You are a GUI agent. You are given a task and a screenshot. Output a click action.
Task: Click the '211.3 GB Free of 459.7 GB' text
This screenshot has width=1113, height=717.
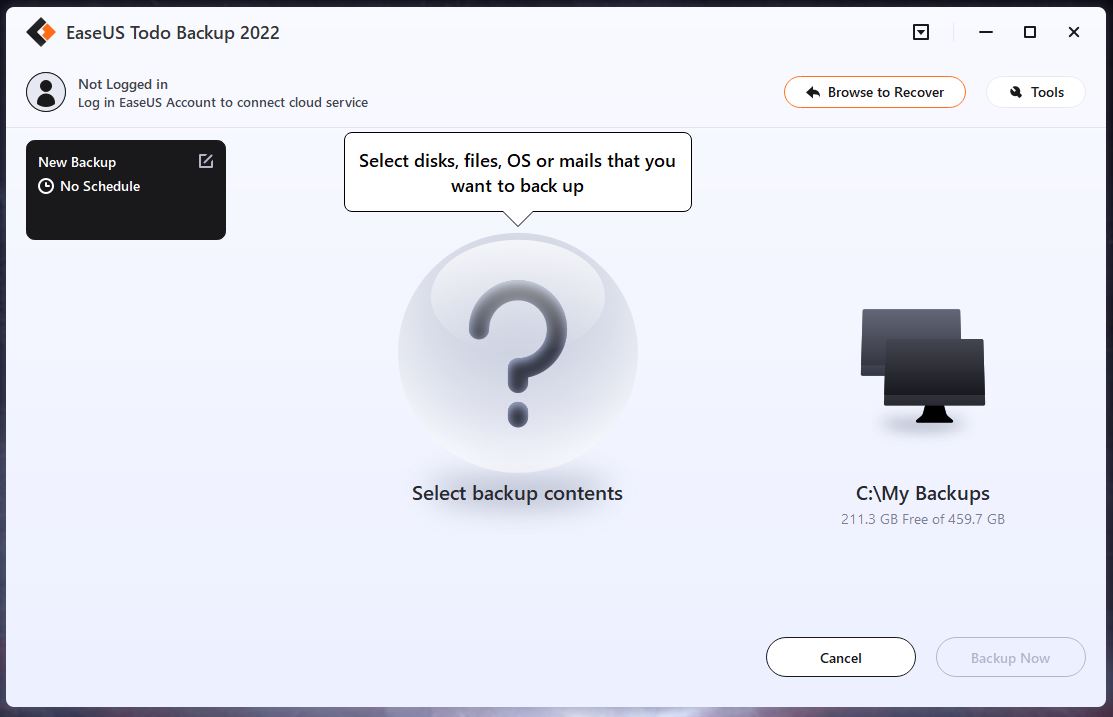tap(923, 519)
